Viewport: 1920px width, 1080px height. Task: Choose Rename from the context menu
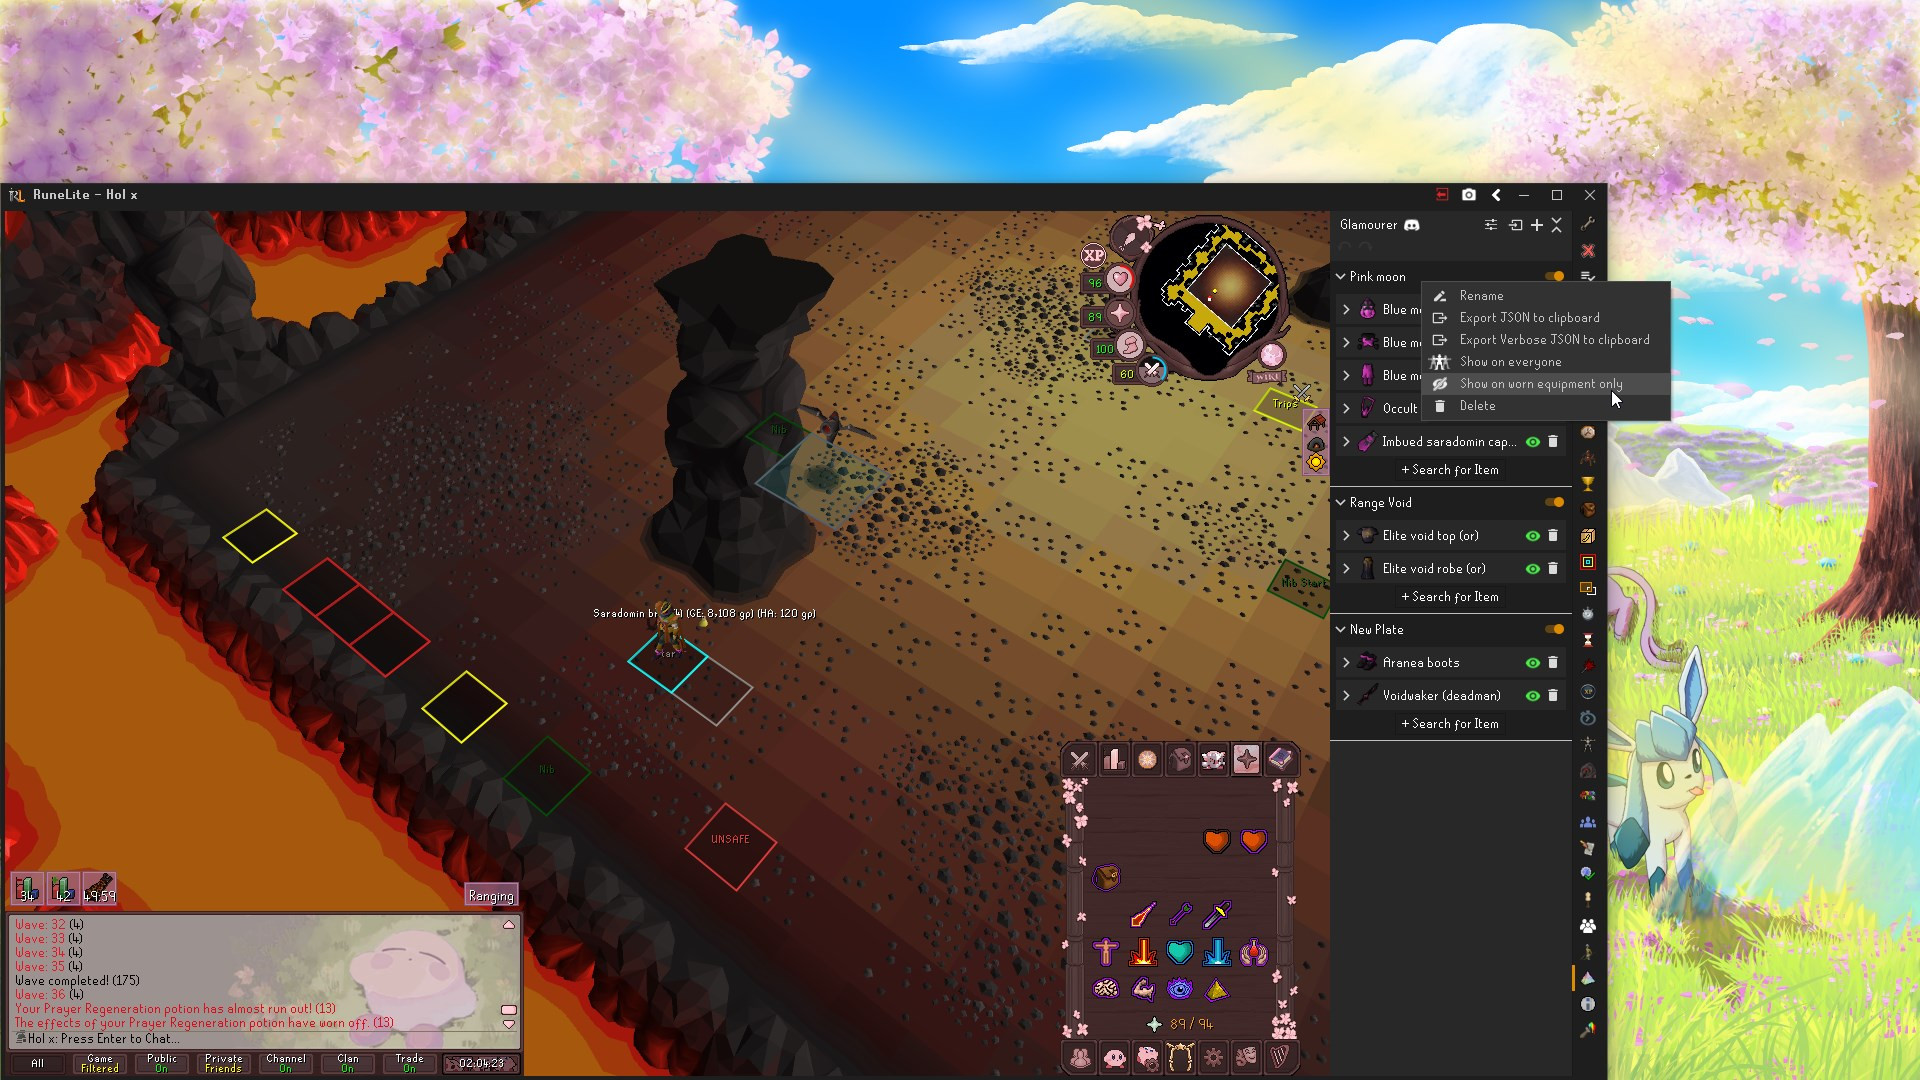coord(1545,296)
